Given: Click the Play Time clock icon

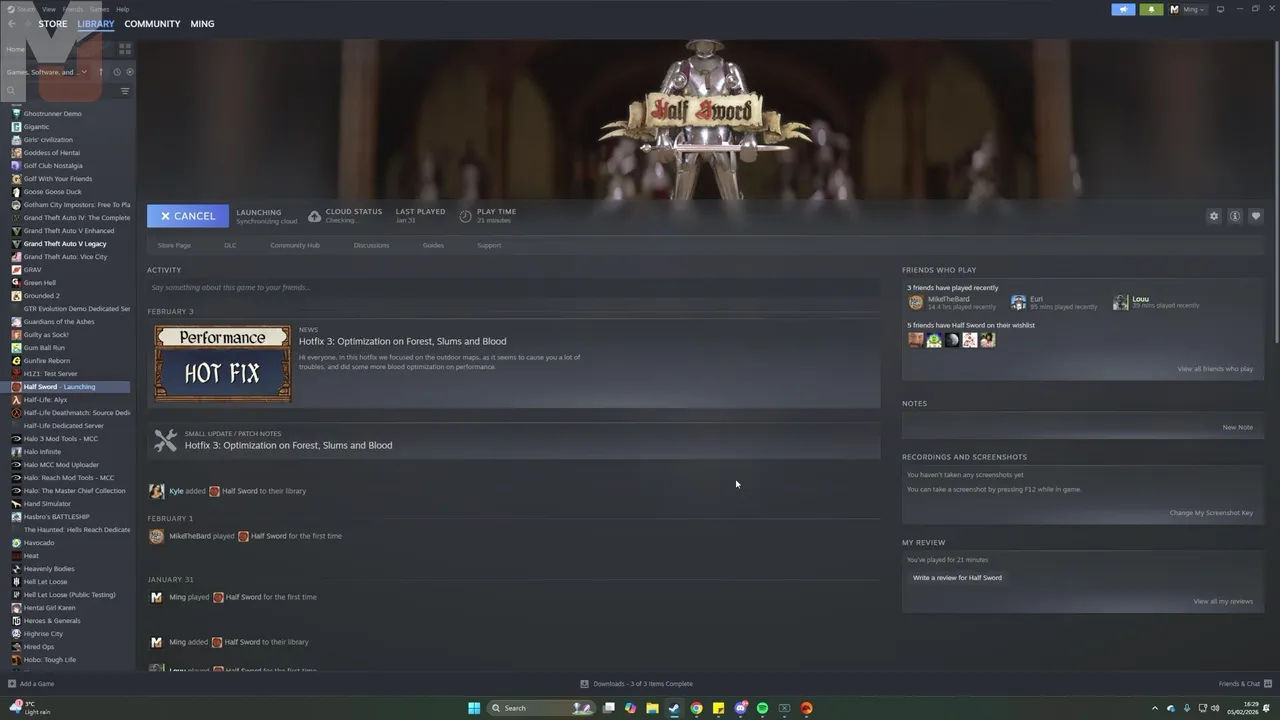Looking at the screenshot, I should point(466,216).
